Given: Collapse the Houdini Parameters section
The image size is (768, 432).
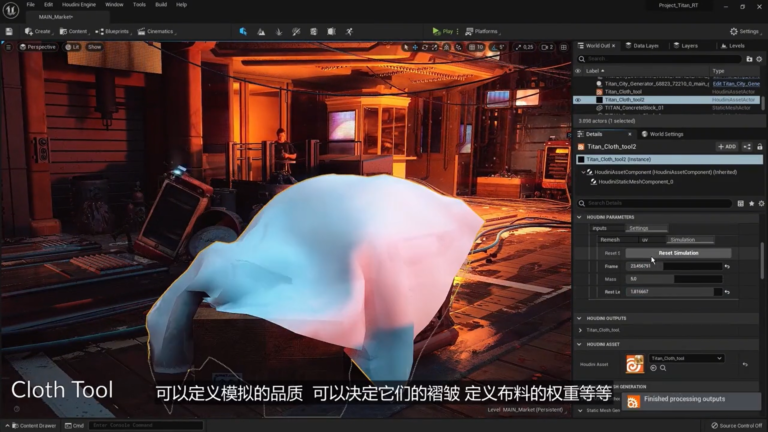Looking at the screenshot, I should [579, 217].
